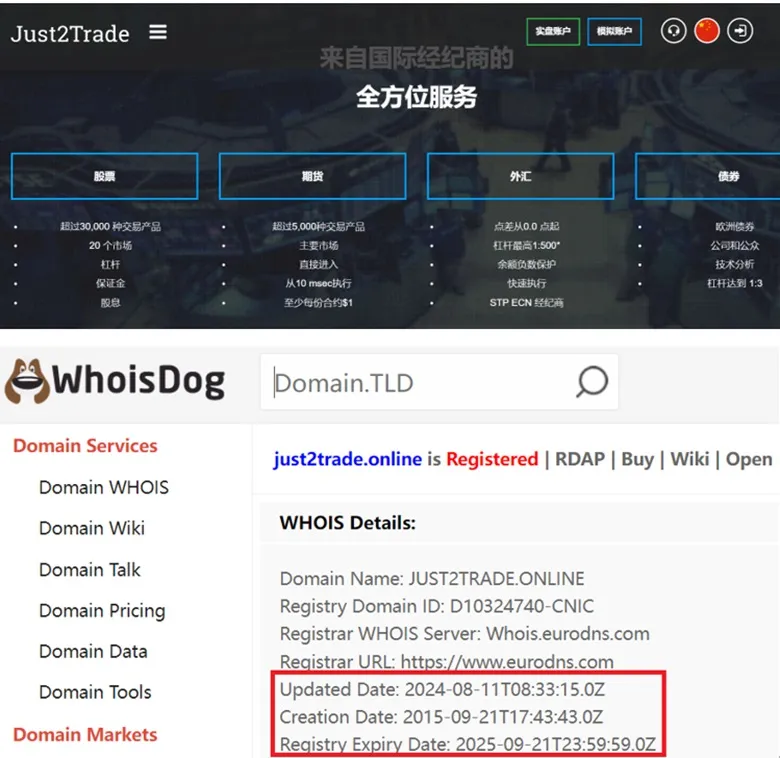The height and width of the screenshot is (758, 780).
Task: Open Domain Markets section heading
Action: point(85,735)
